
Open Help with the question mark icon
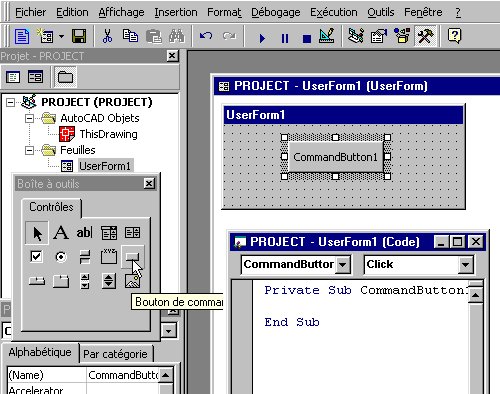(455, 36)
